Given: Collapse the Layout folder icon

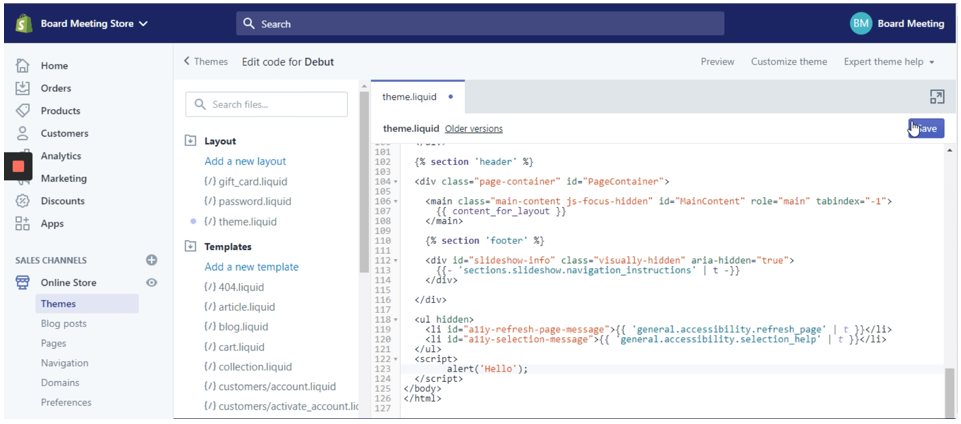Looking at the screenshot, I should 191,141.
